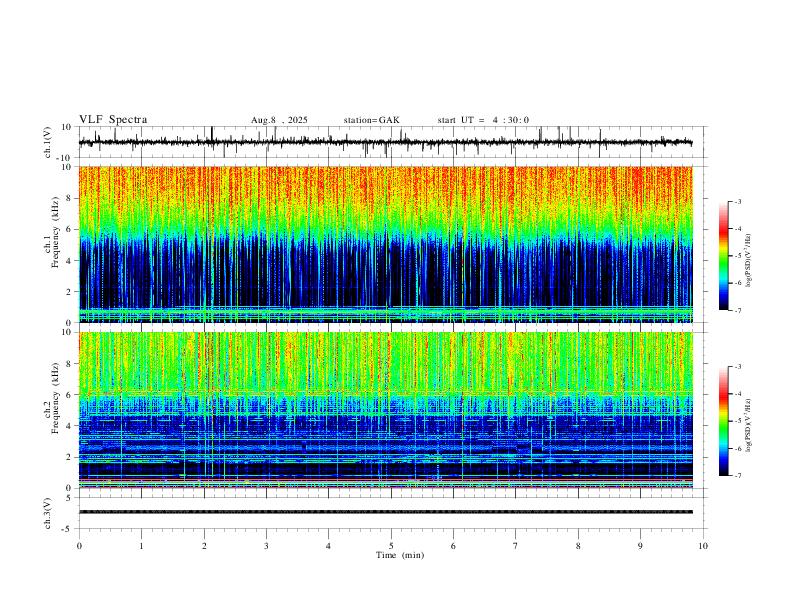Viewport: 792px width, 612px height.
Task: Click time axis tick label "8"
Action: [x=578, y=546]
